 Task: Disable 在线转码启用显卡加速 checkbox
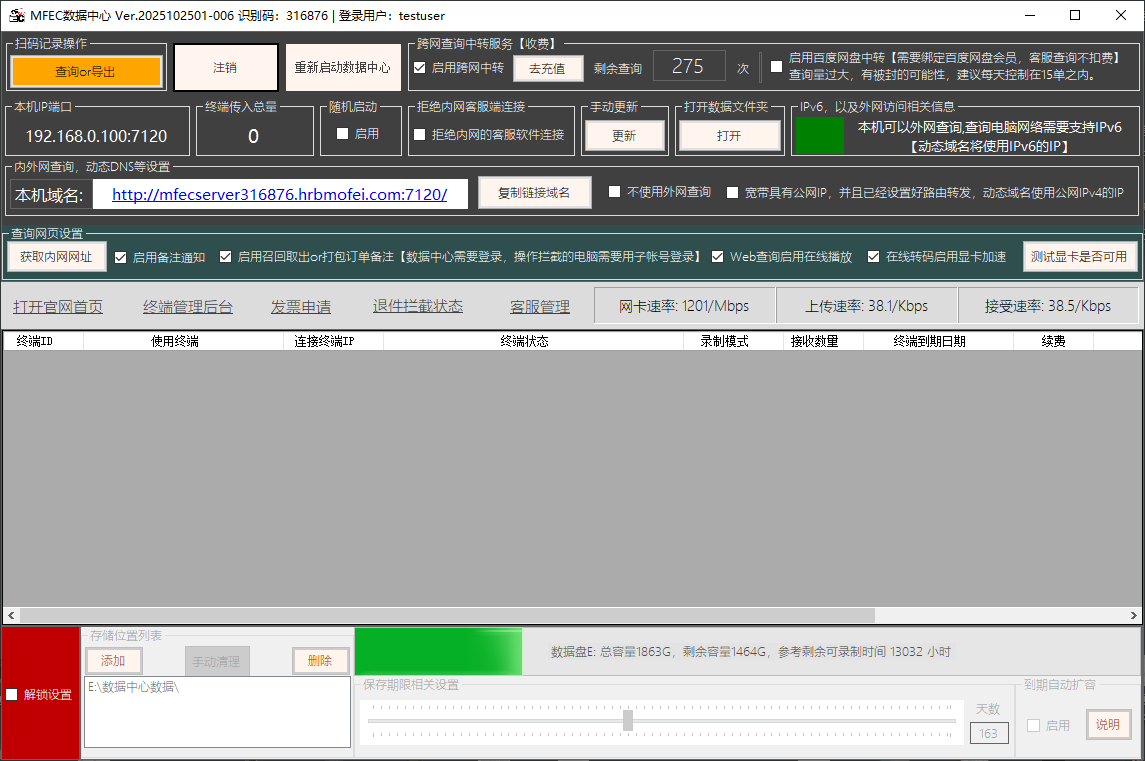(x=874, y=257)
